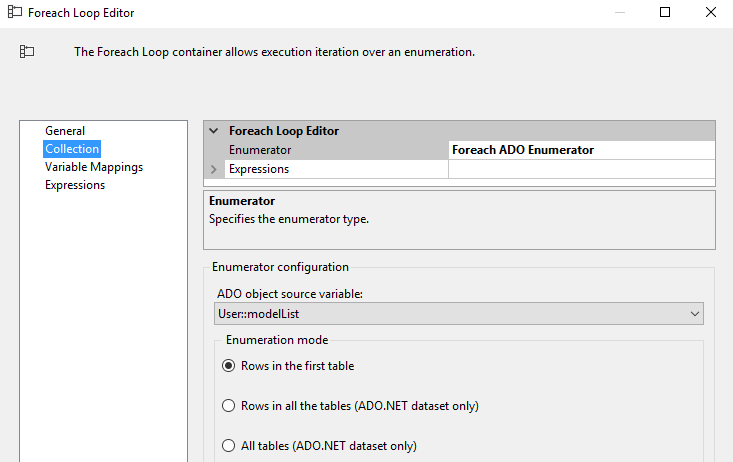The width and height of the screenshot is (733, 462).
Task: Open the General page
Action: tap(65, 131)
